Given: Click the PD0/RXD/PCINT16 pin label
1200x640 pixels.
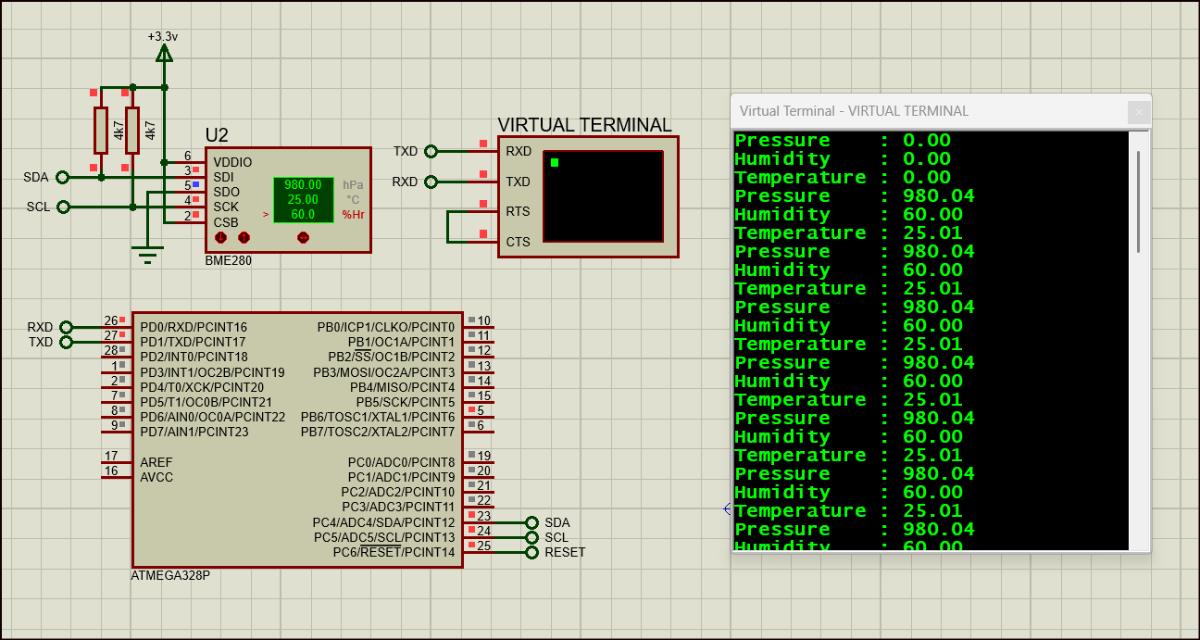Looking at the screenshot, I should pos(194,327).
